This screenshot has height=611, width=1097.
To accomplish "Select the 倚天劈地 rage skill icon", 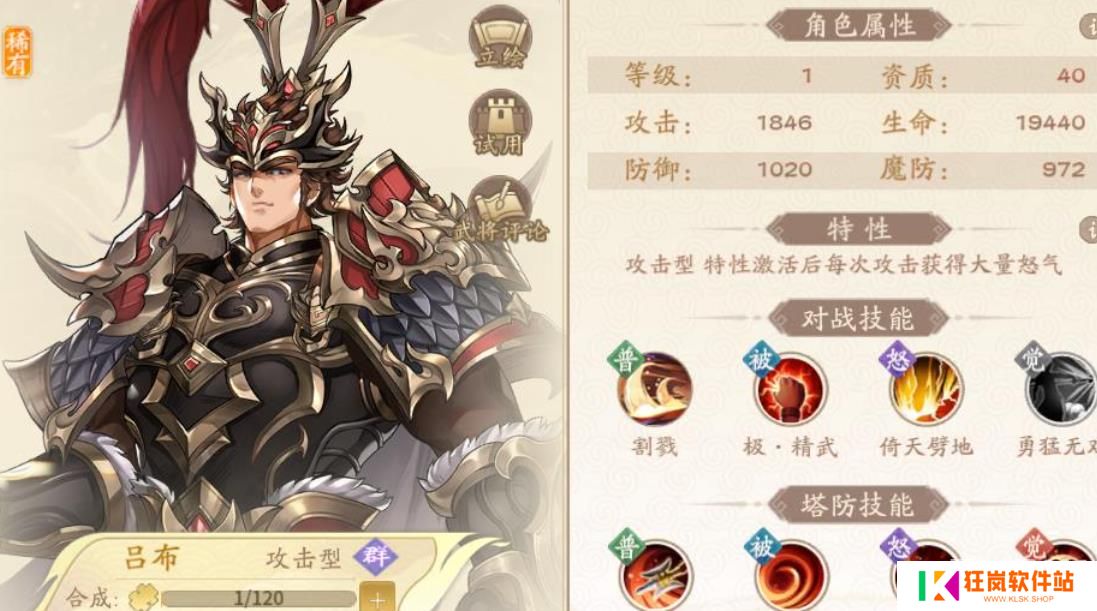I will 926,389.
